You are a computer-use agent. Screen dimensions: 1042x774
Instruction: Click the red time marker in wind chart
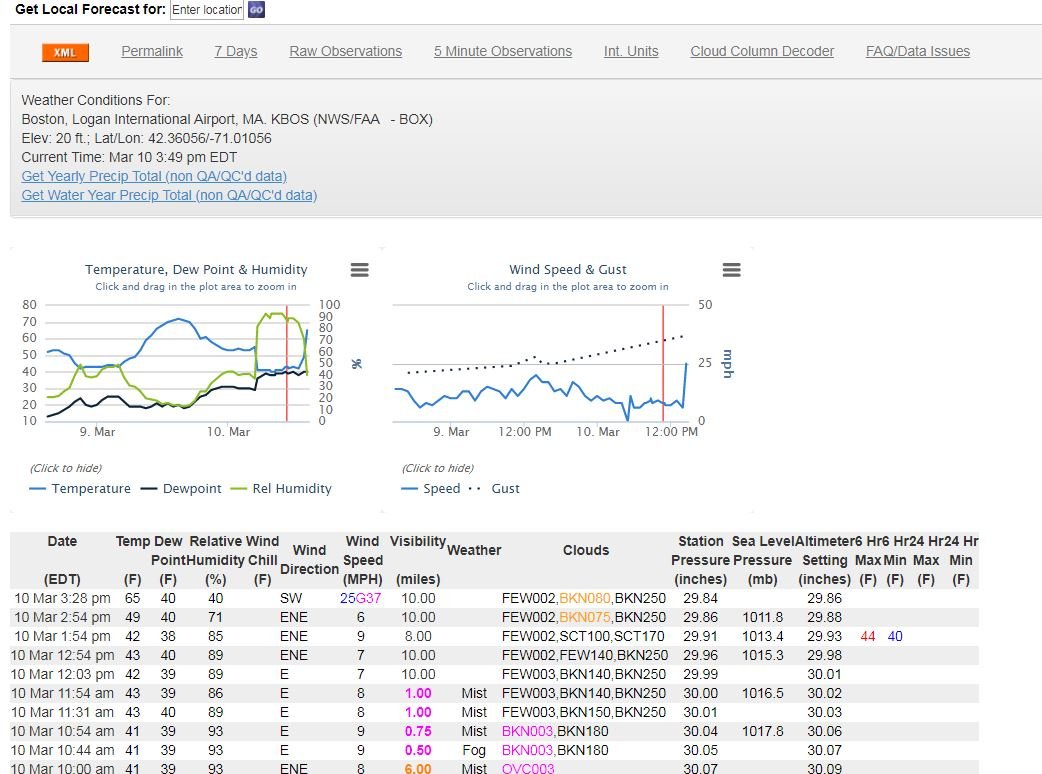pos(663,363)
